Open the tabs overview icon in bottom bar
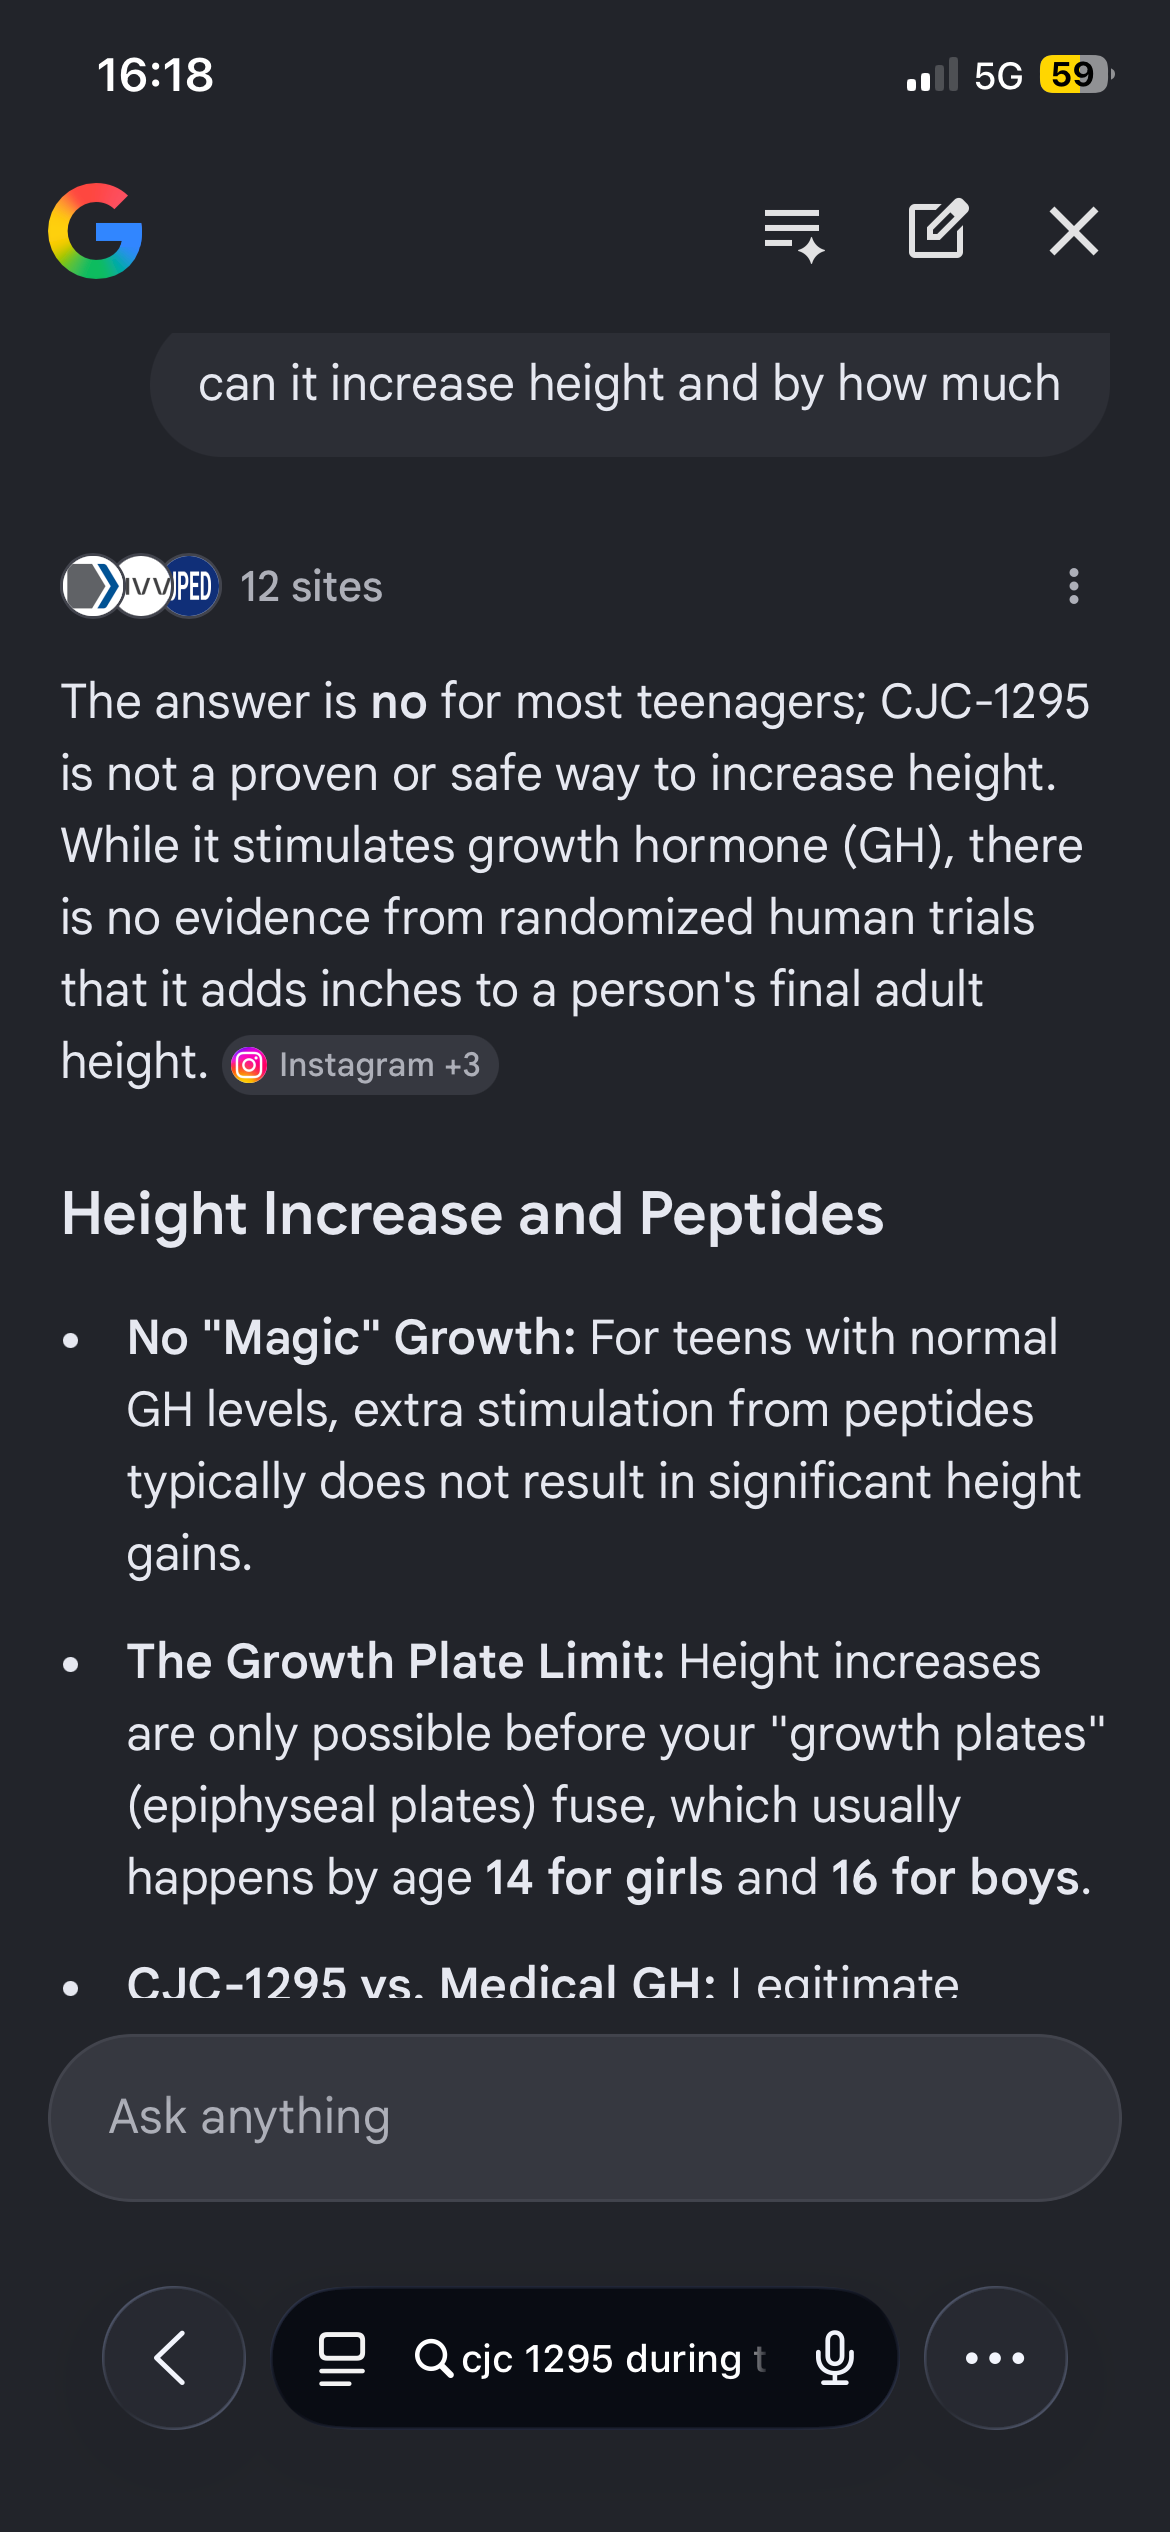1170x2532 pixels. 341,2358
